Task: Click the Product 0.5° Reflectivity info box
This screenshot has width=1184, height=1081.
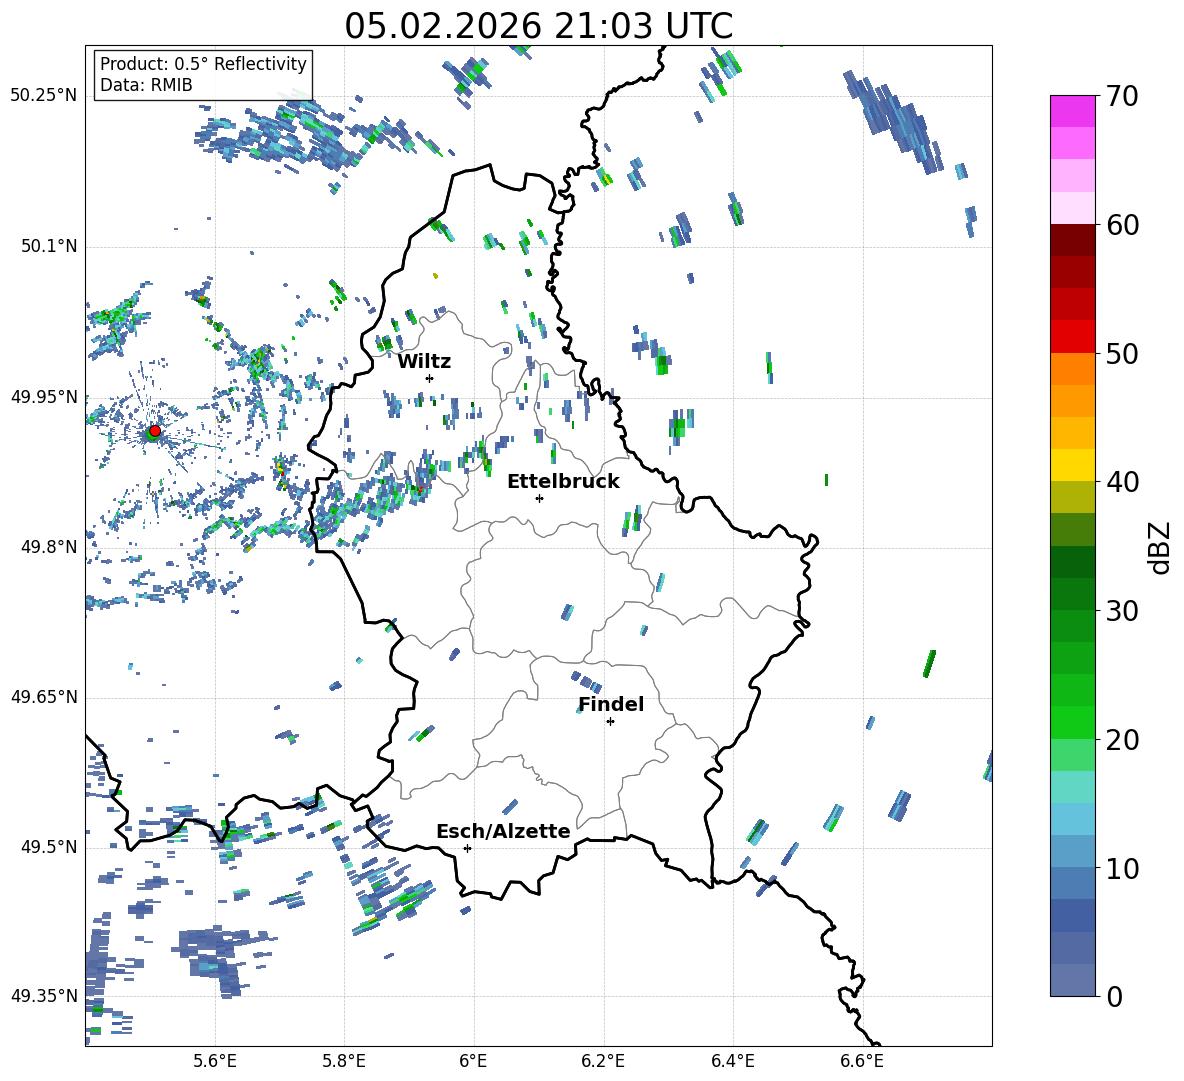Action: 203,75
